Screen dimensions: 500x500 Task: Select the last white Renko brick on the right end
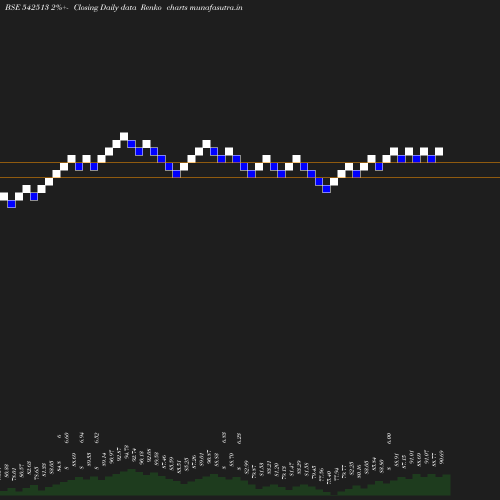439,151
